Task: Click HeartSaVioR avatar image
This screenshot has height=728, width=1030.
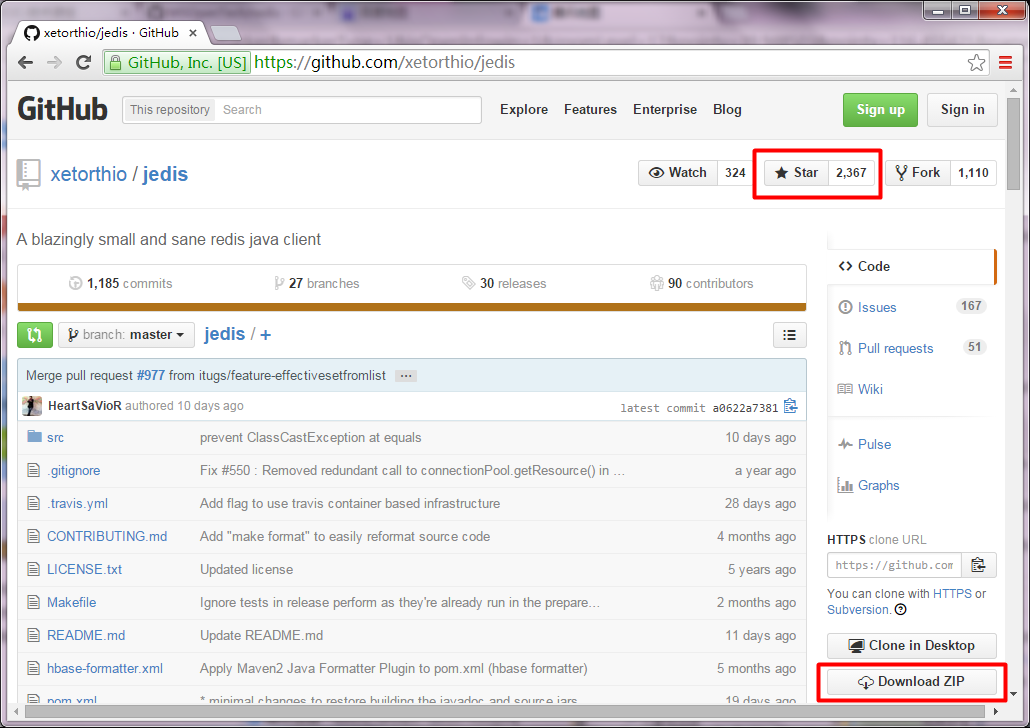Action: tap(32, 406)
